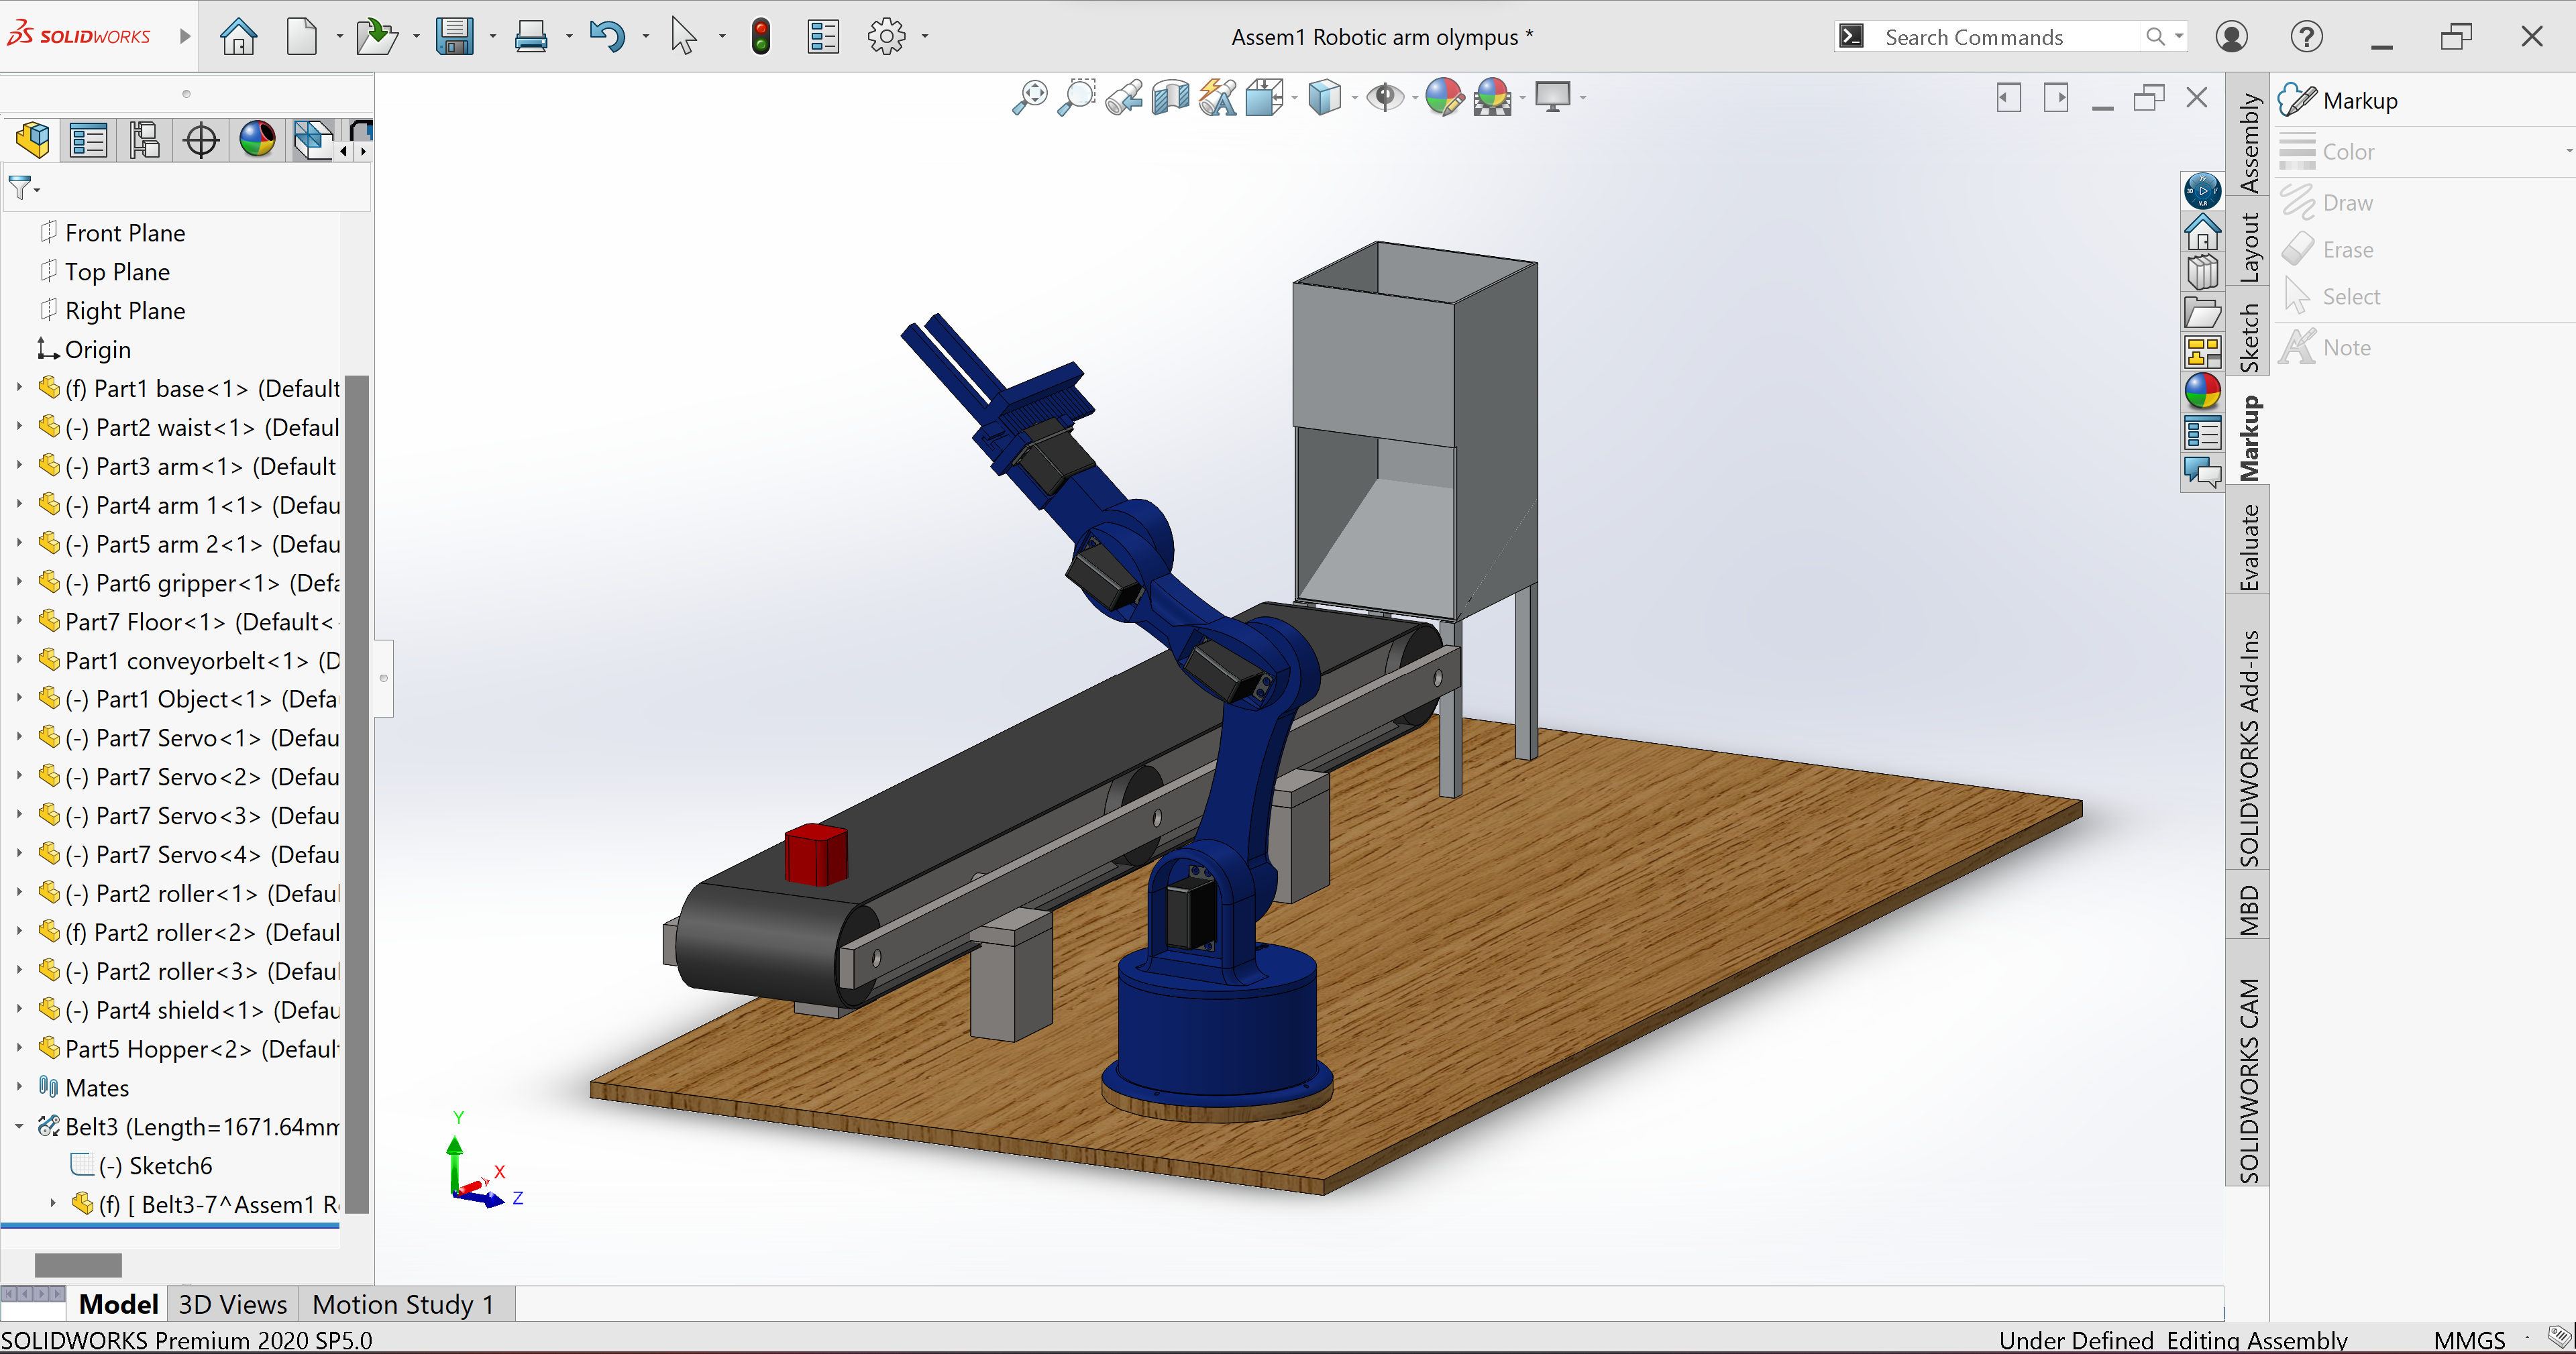
Task: Select the Zoom to Area tool
Action: 1076,98
